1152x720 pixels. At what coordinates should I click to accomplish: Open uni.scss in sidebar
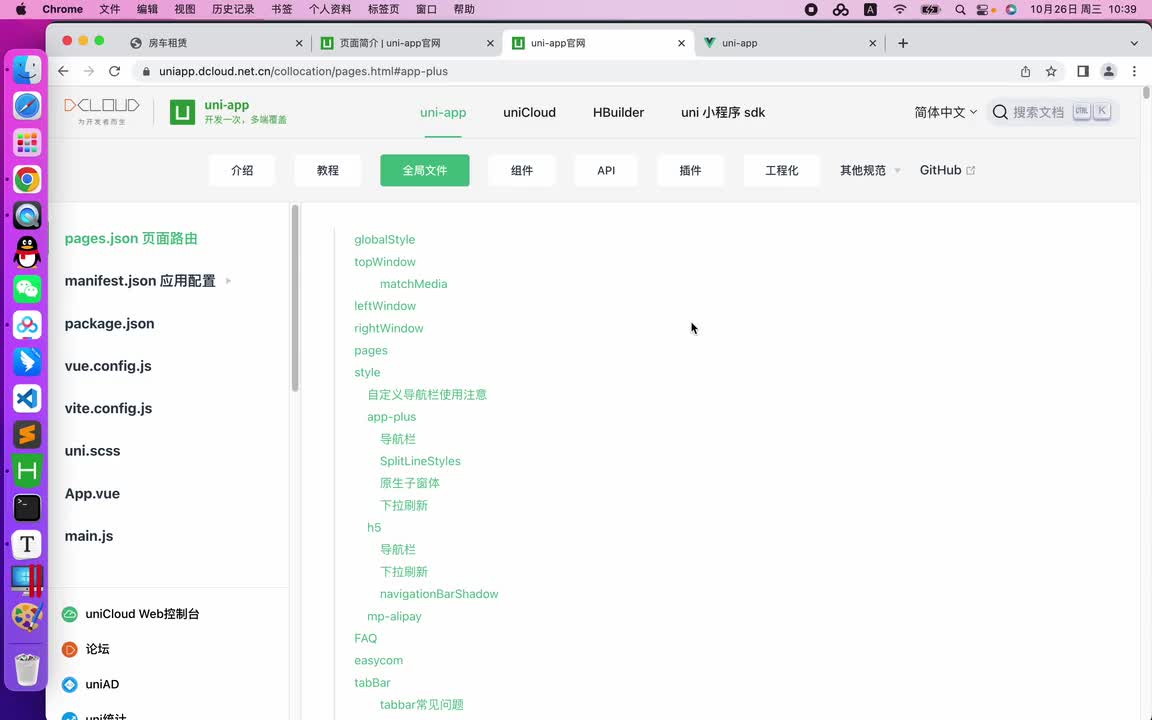click(x=93, y=451)
